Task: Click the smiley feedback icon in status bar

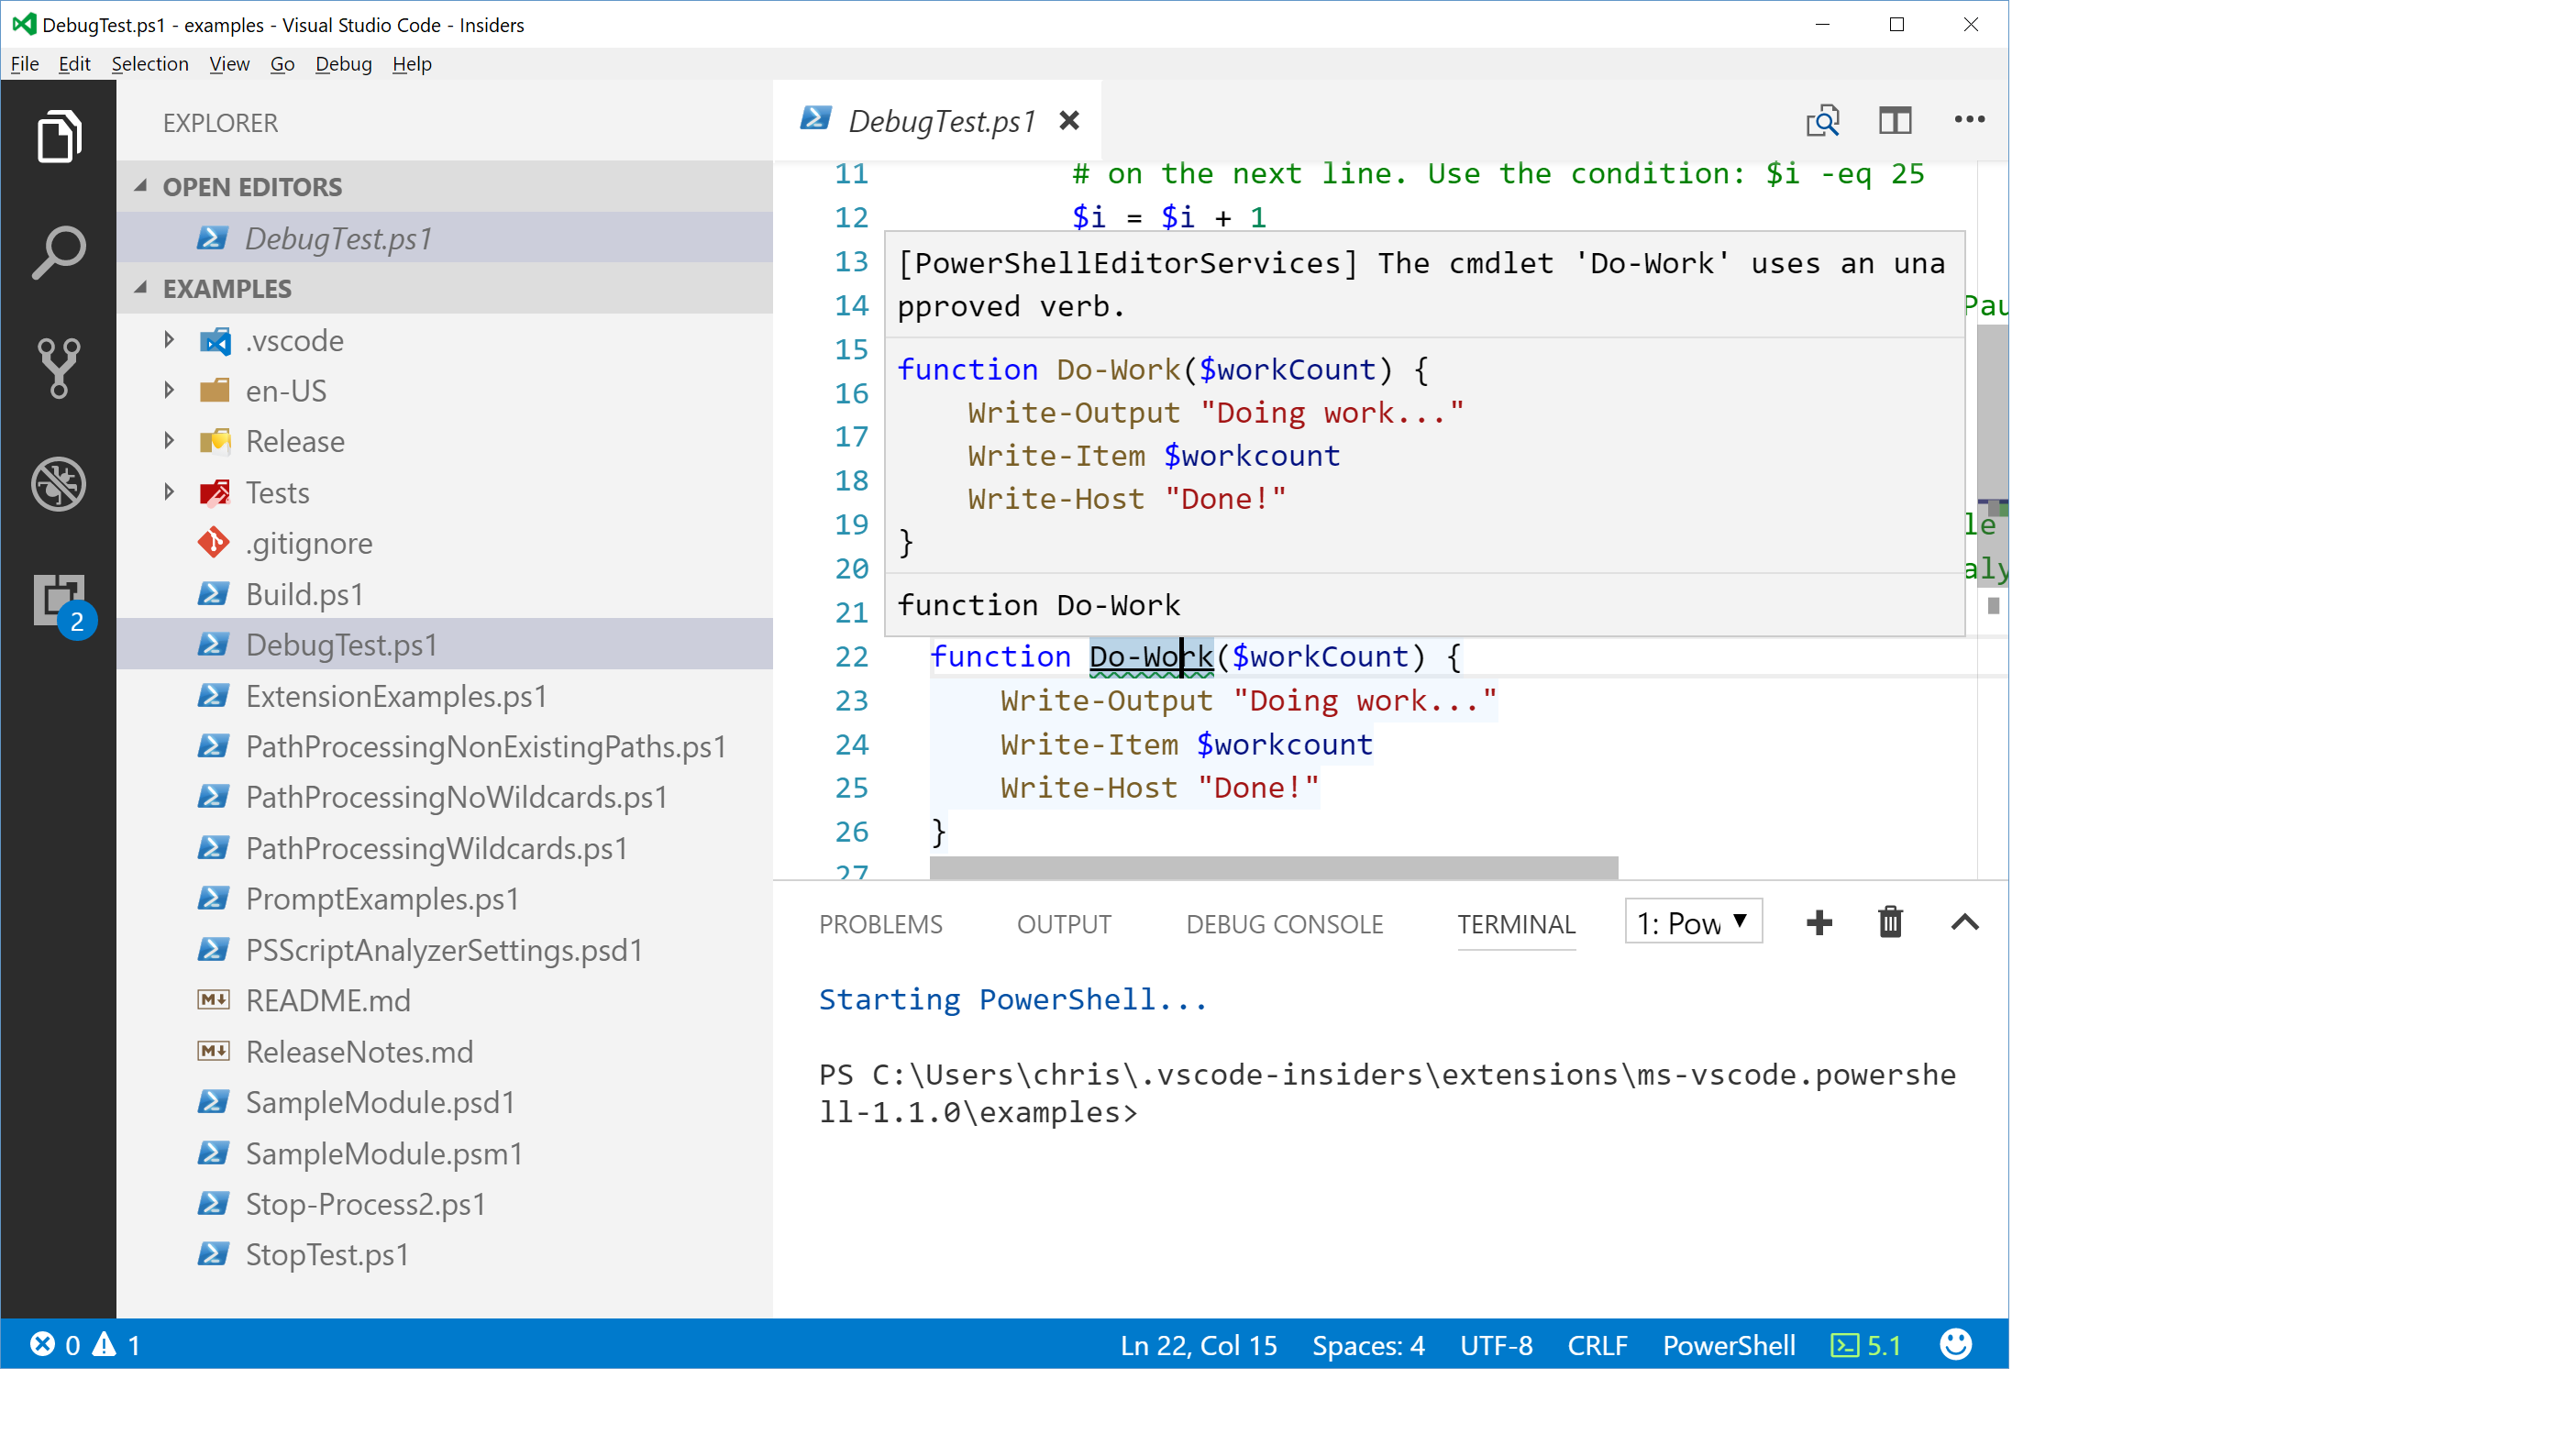Action: [x=1956, y=1344]
